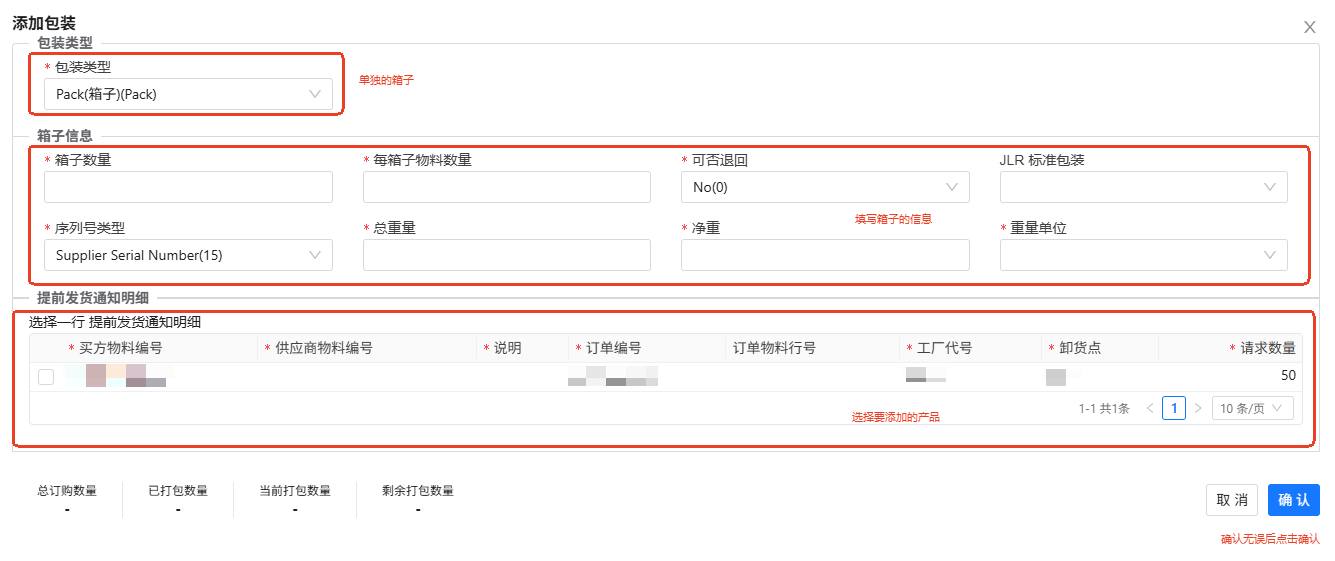This screenshot has height=561, width=1335.
Task: Expand the 可否退回 No(0) dropdown
Action: pyautogui.click(x=825, y=187)
